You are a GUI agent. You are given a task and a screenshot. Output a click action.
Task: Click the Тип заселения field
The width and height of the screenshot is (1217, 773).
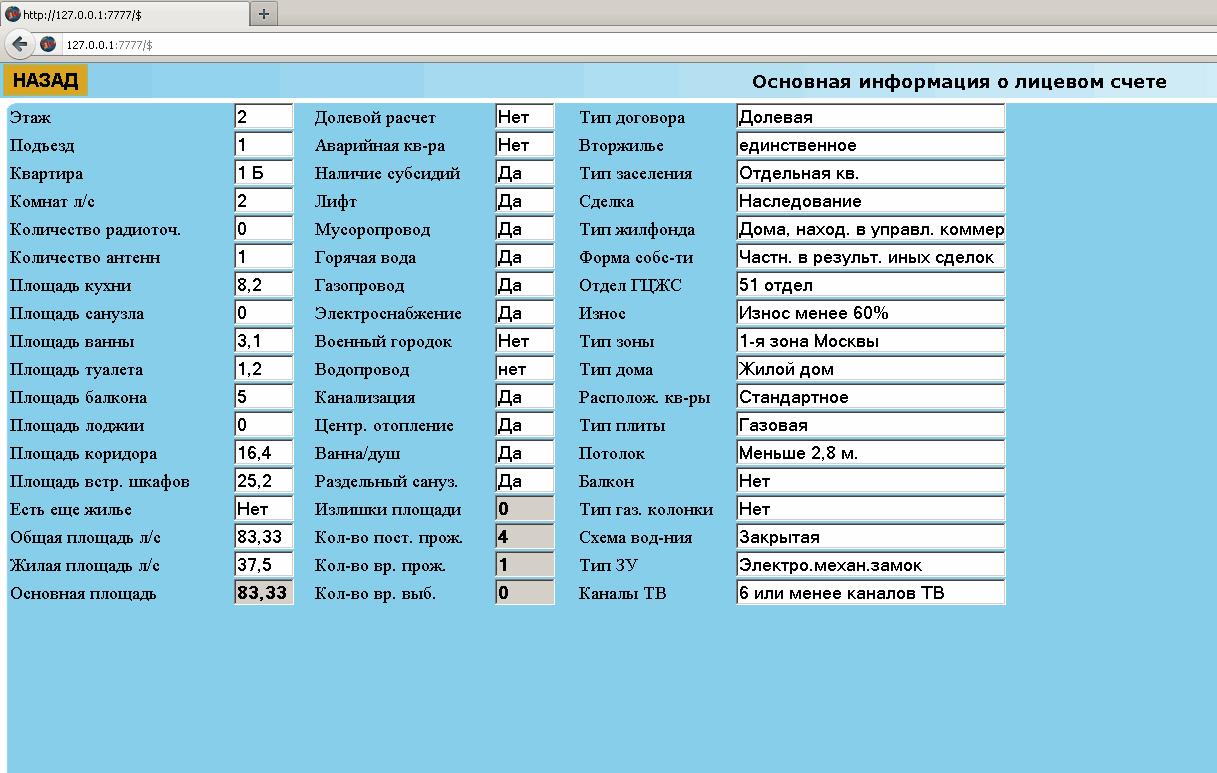pyautogui.click(x=871, y=173)
